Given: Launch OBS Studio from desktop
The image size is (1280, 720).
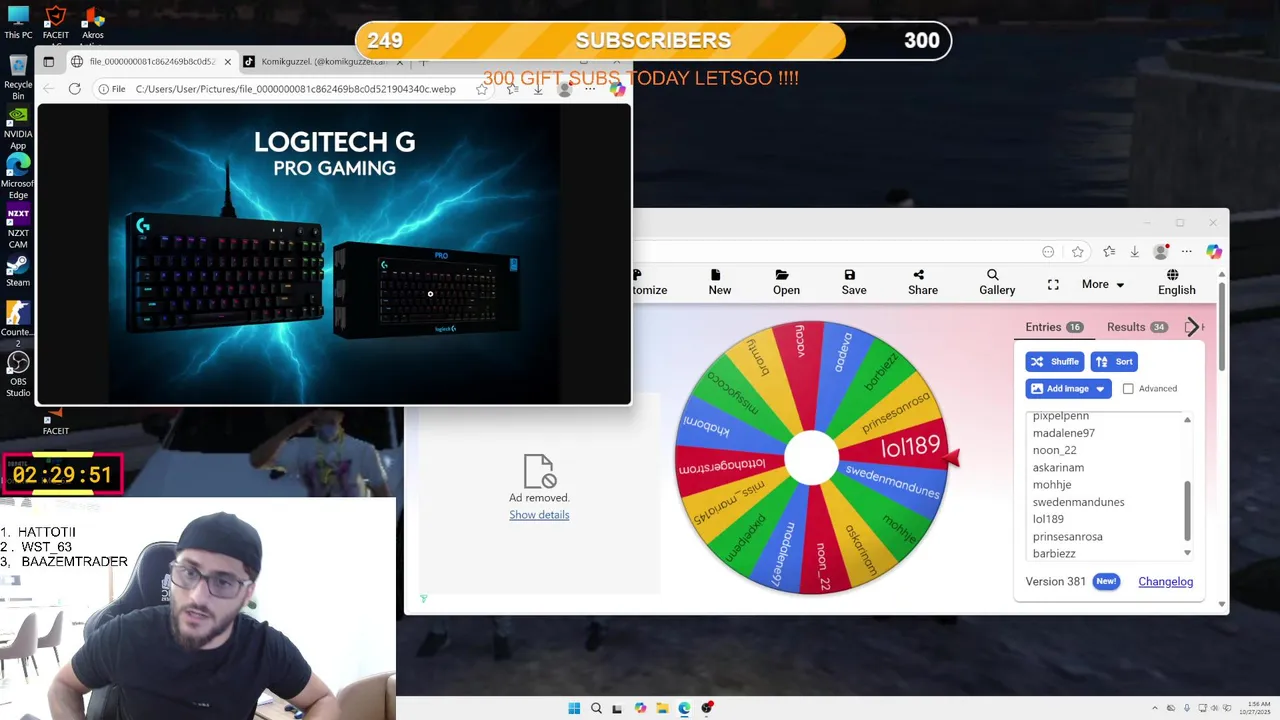Looking at the screenshot, I should pyautogui.click(x=18, y=373).
